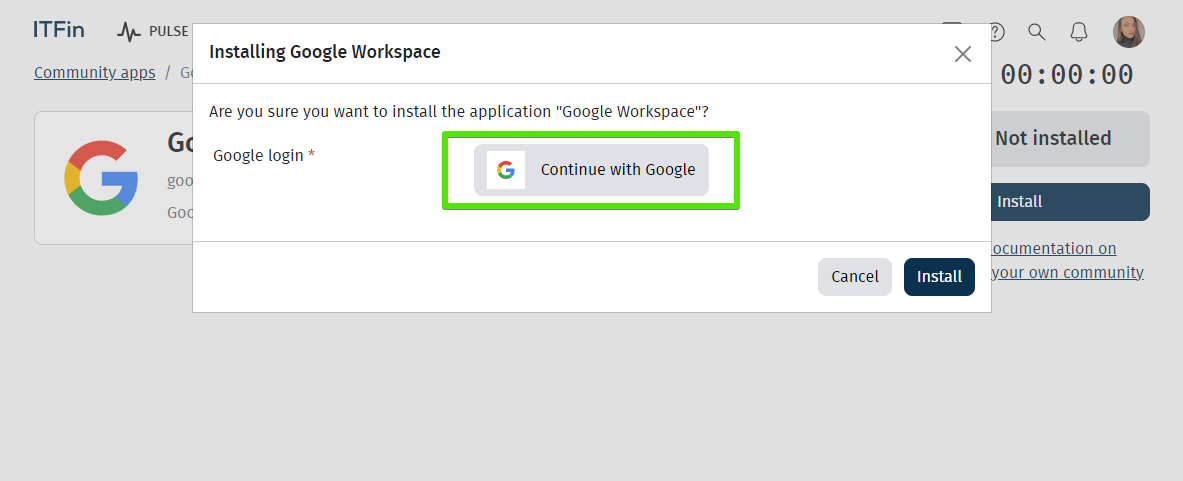
Task: Open the user profile avatar
Action: (x=1129, y=32)
